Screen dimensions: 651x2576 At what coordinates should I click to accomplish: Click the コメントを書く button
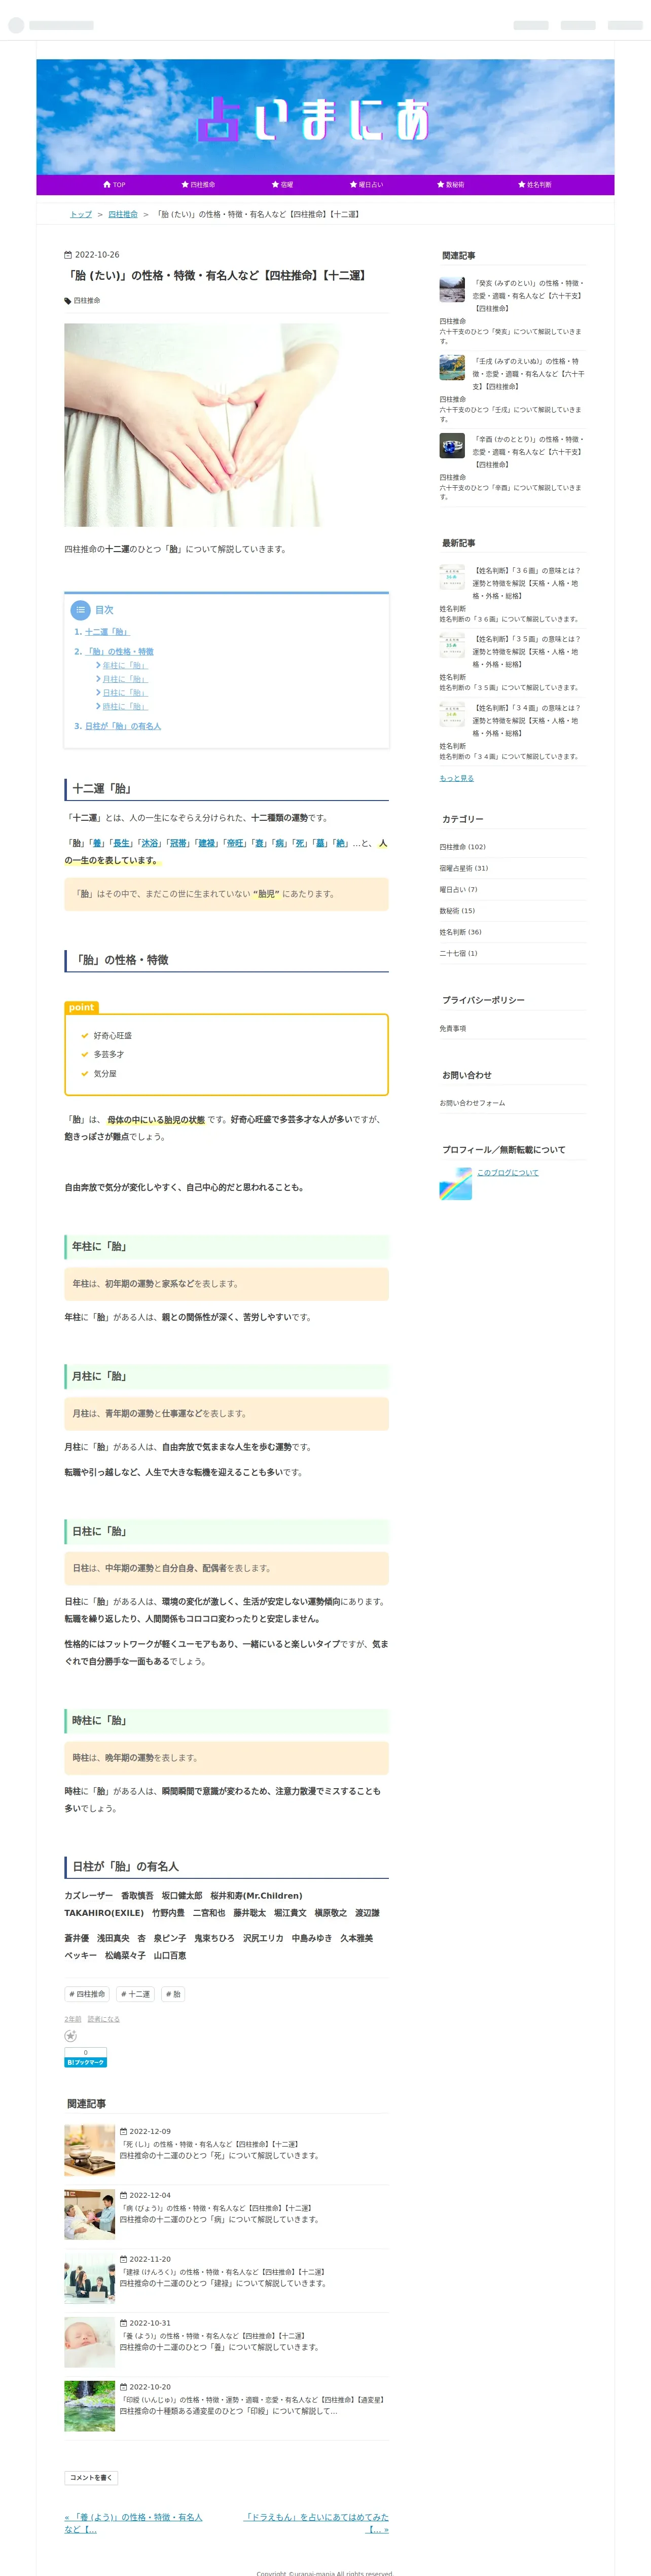tap(91, 2477)
